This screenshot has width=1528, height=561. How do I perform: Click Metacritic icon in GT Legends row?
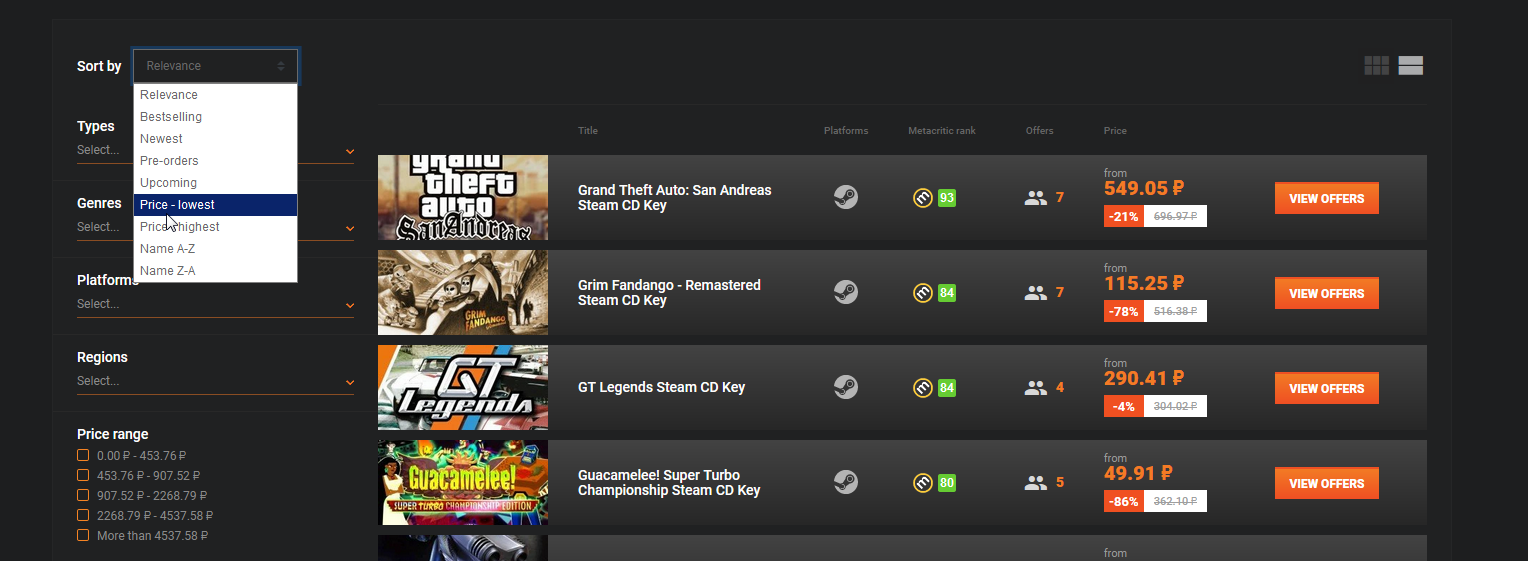pyautogui.click(x=923, y=388)
